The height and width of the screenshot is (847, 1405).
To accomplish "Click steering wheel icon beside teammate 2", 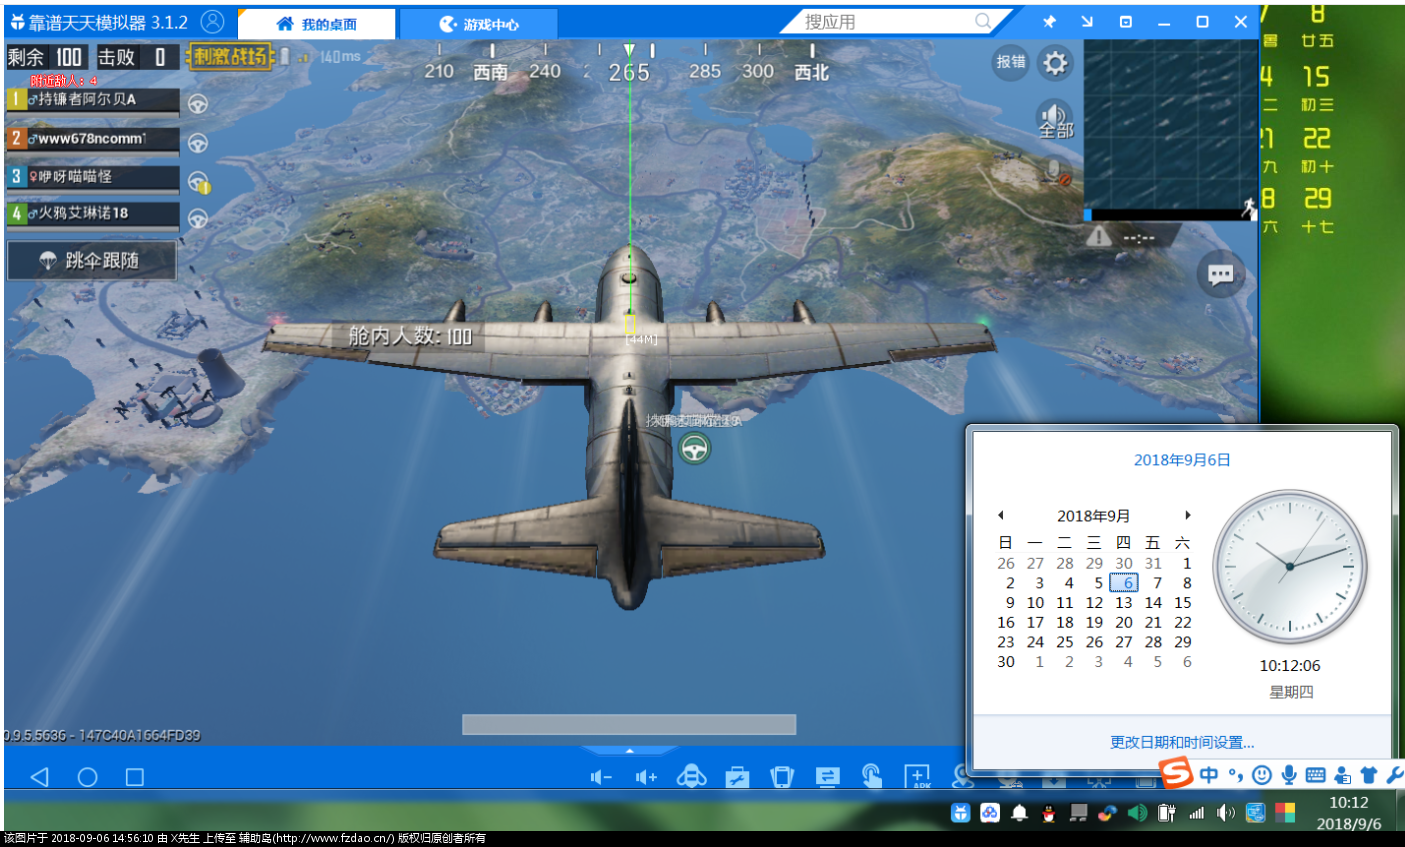I will (198, 143).
